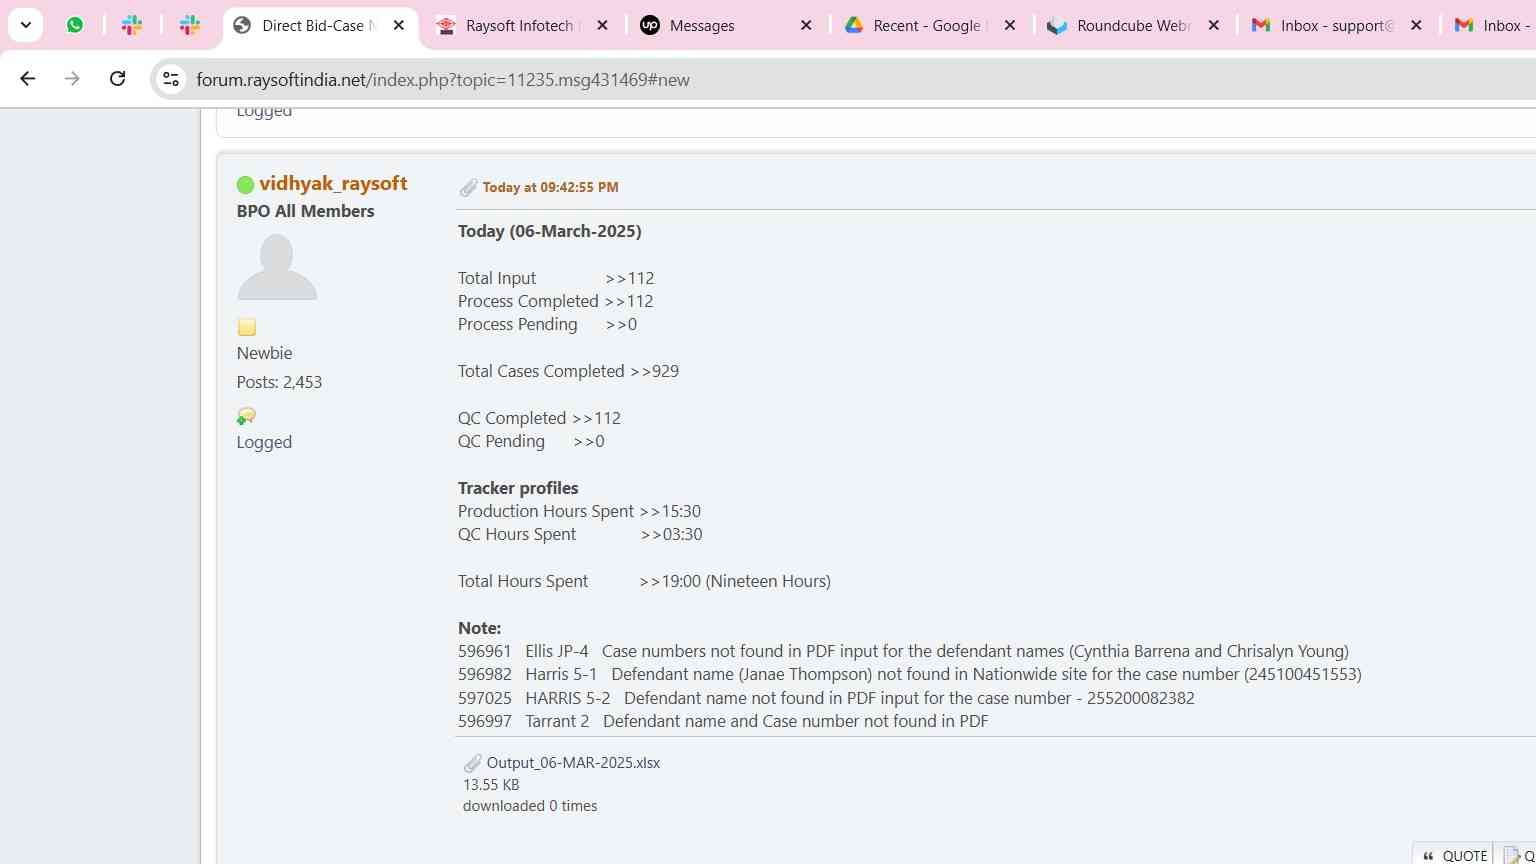
Task: Click the BPO All Members group label
Action: pos(305,211)
